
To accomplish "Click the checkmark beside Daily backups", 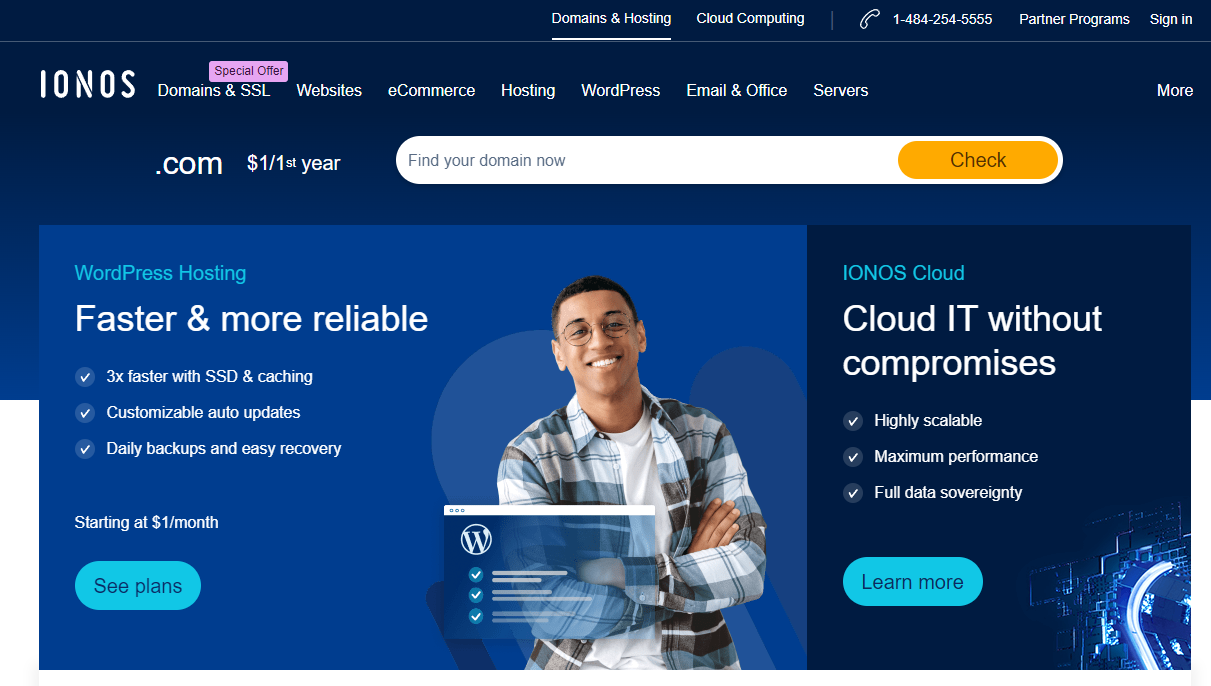I will tap(85, 449).
